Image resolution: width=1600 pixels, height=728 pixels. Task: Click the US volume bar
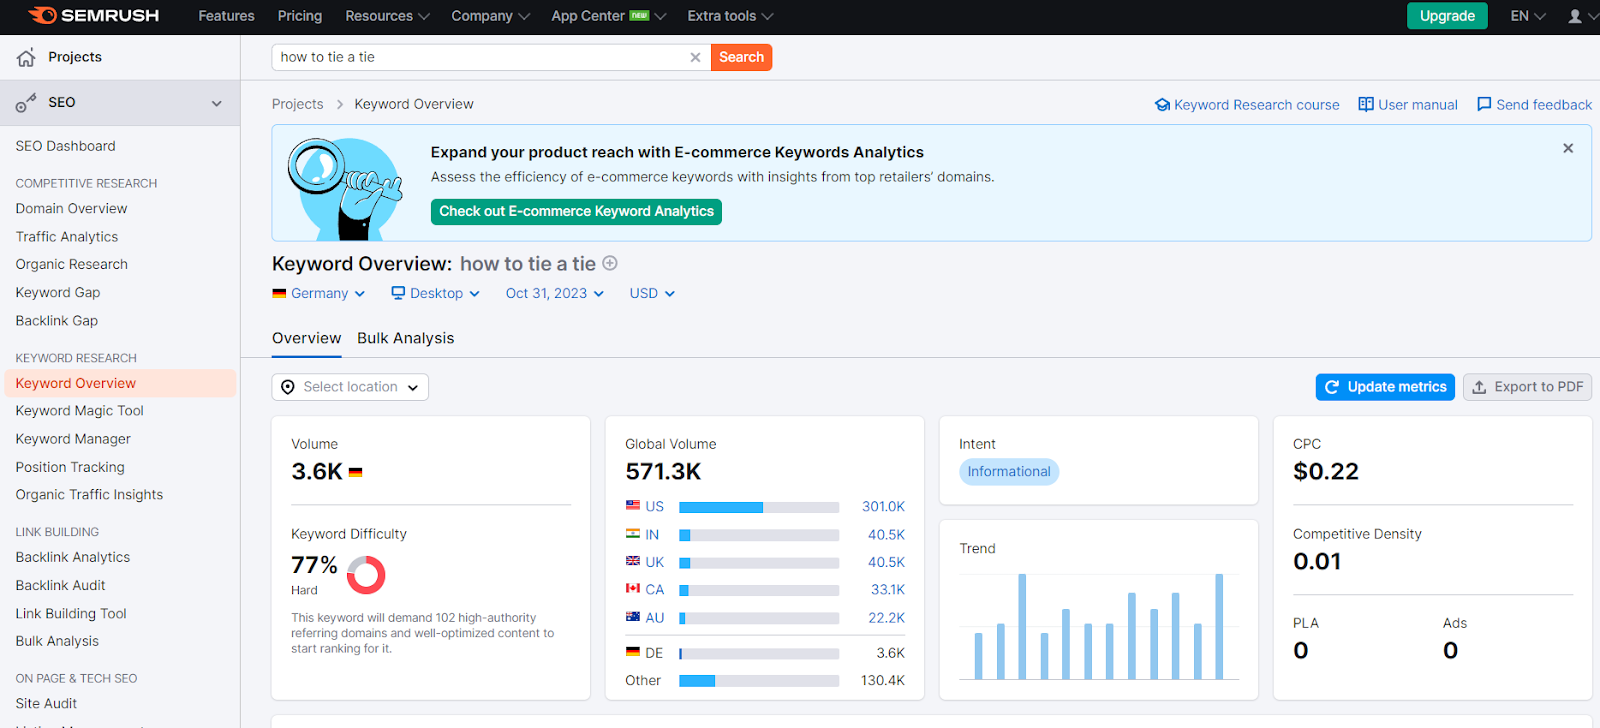759,507
